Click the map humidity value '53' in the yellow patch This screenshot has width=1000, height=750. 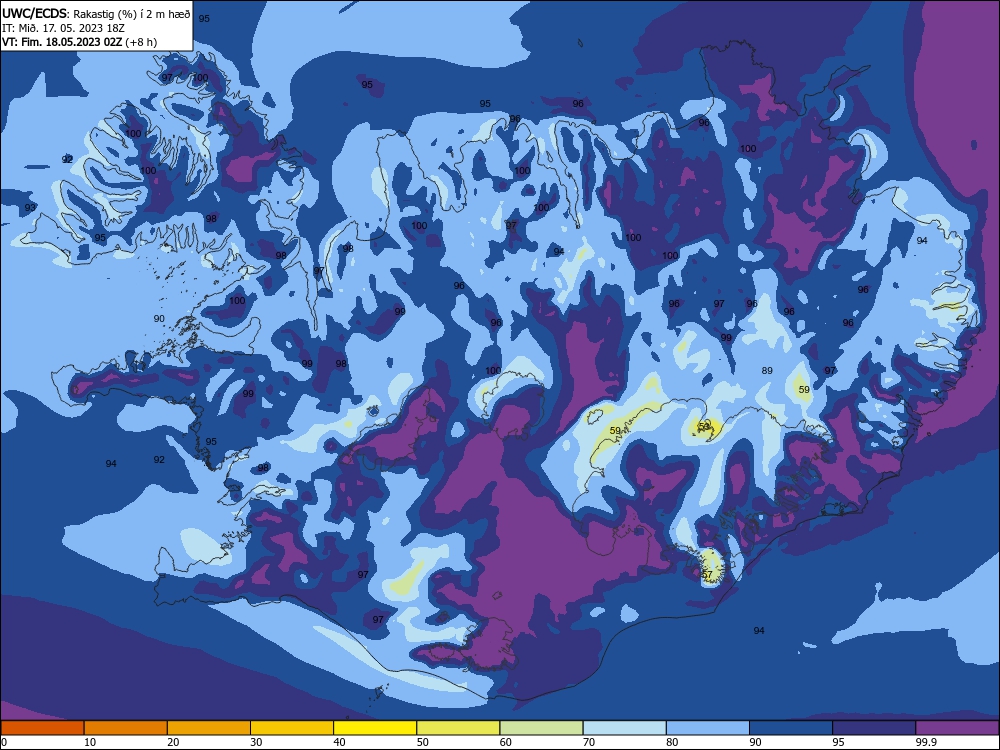(x=704, y=425)
